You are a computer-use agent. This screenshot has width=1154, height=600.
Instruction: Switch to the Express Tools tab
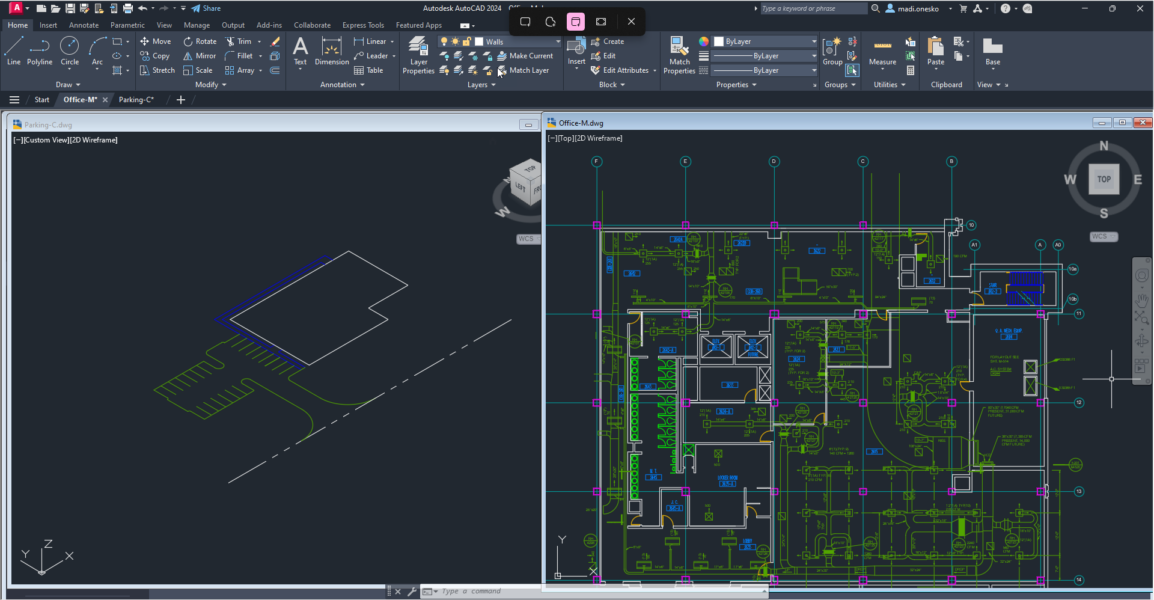363,25
